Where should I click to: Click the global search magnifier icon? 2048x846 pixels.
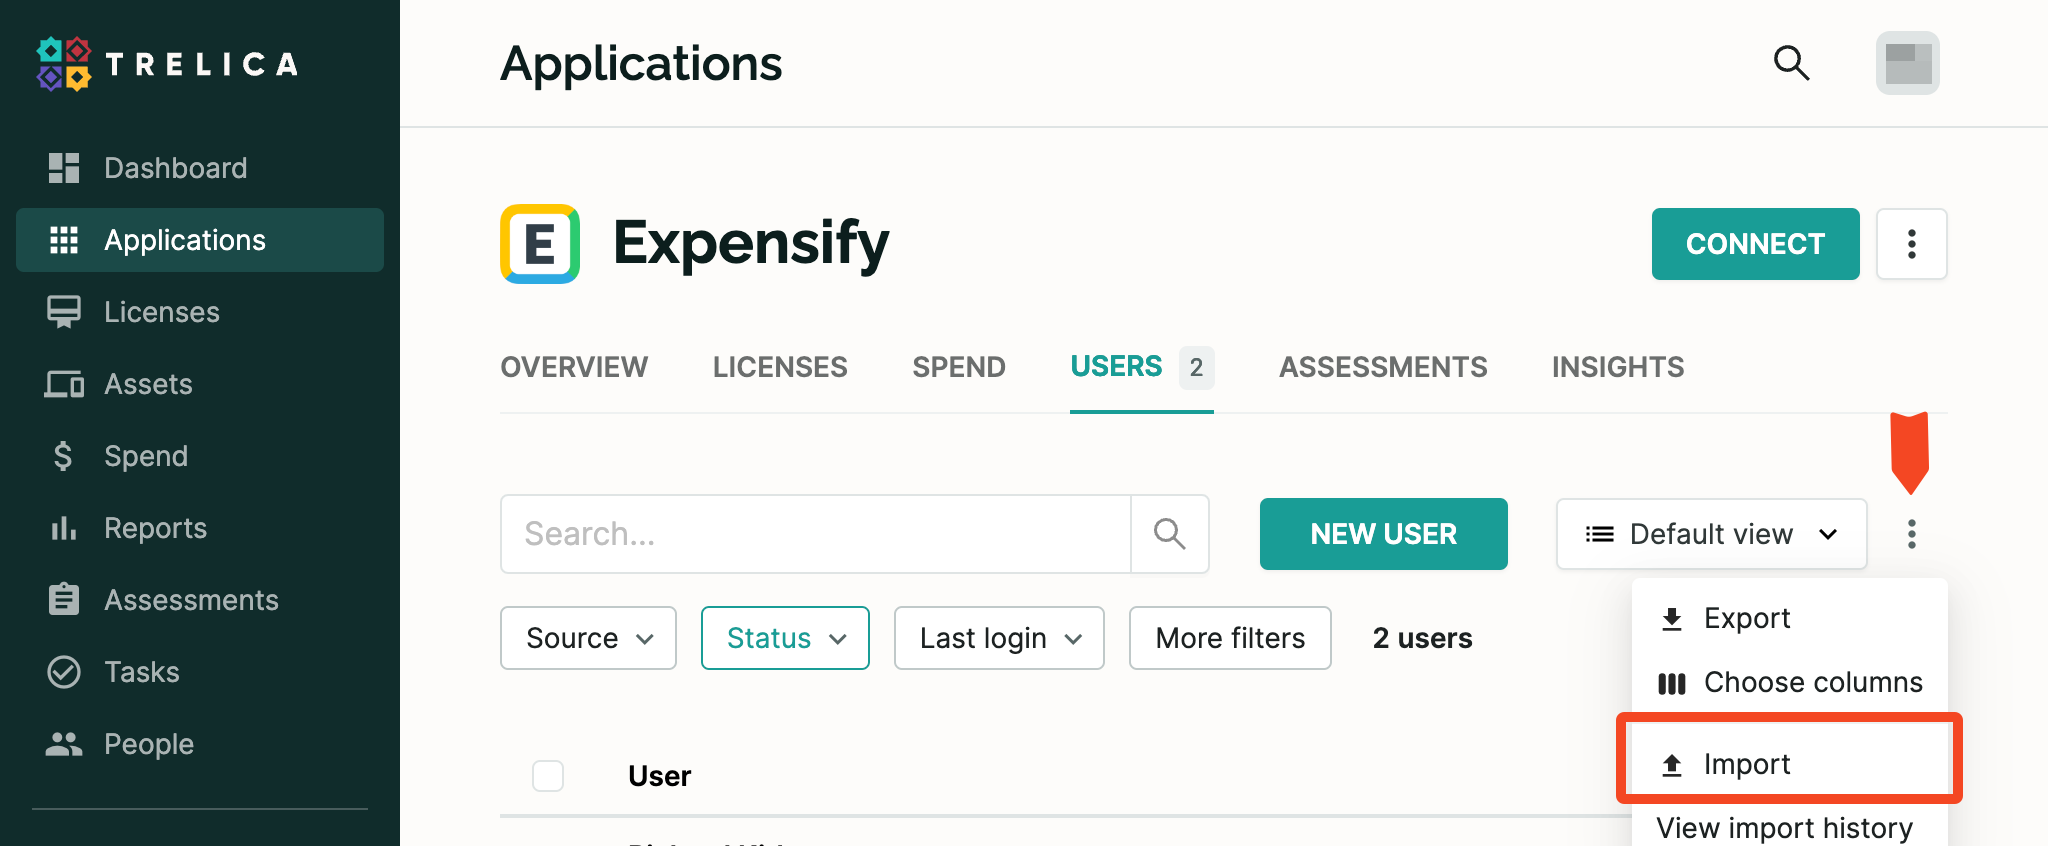(1791, 63)
